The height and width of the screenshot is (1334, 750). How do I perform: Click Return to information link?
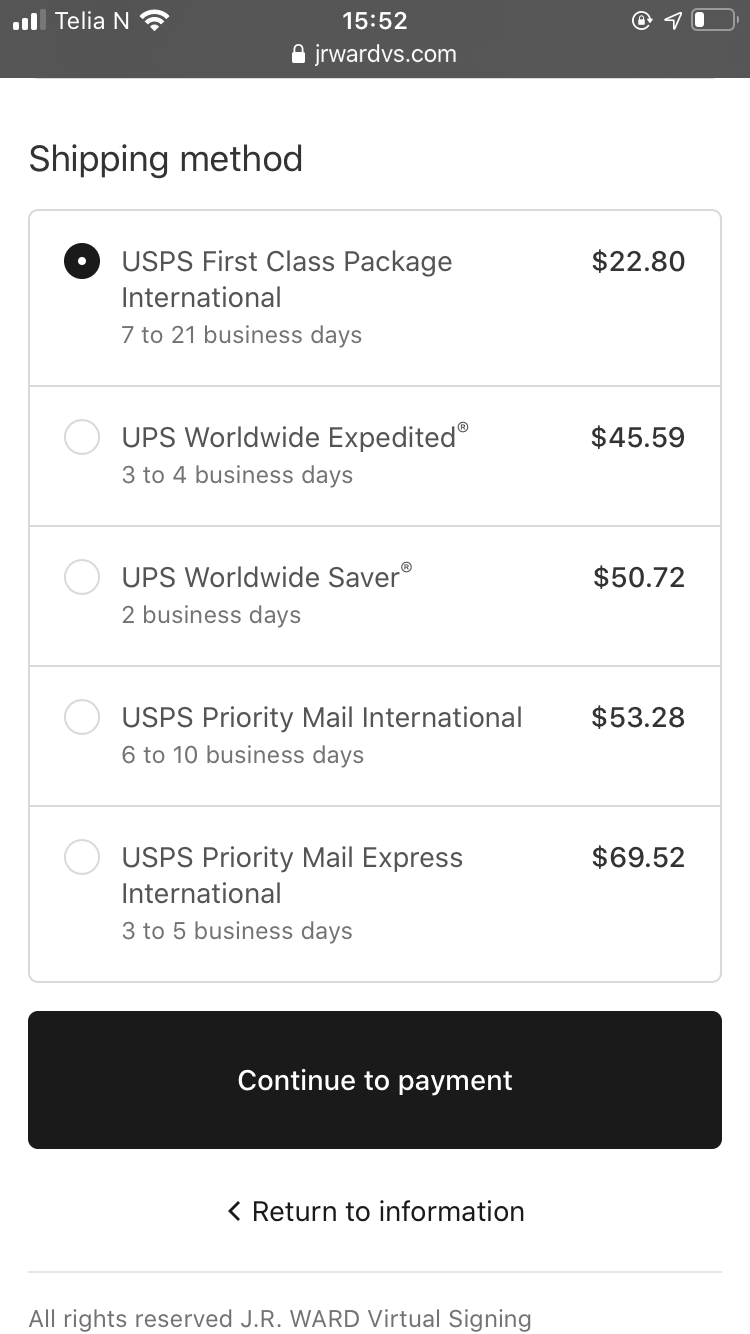pos(387,1211)
